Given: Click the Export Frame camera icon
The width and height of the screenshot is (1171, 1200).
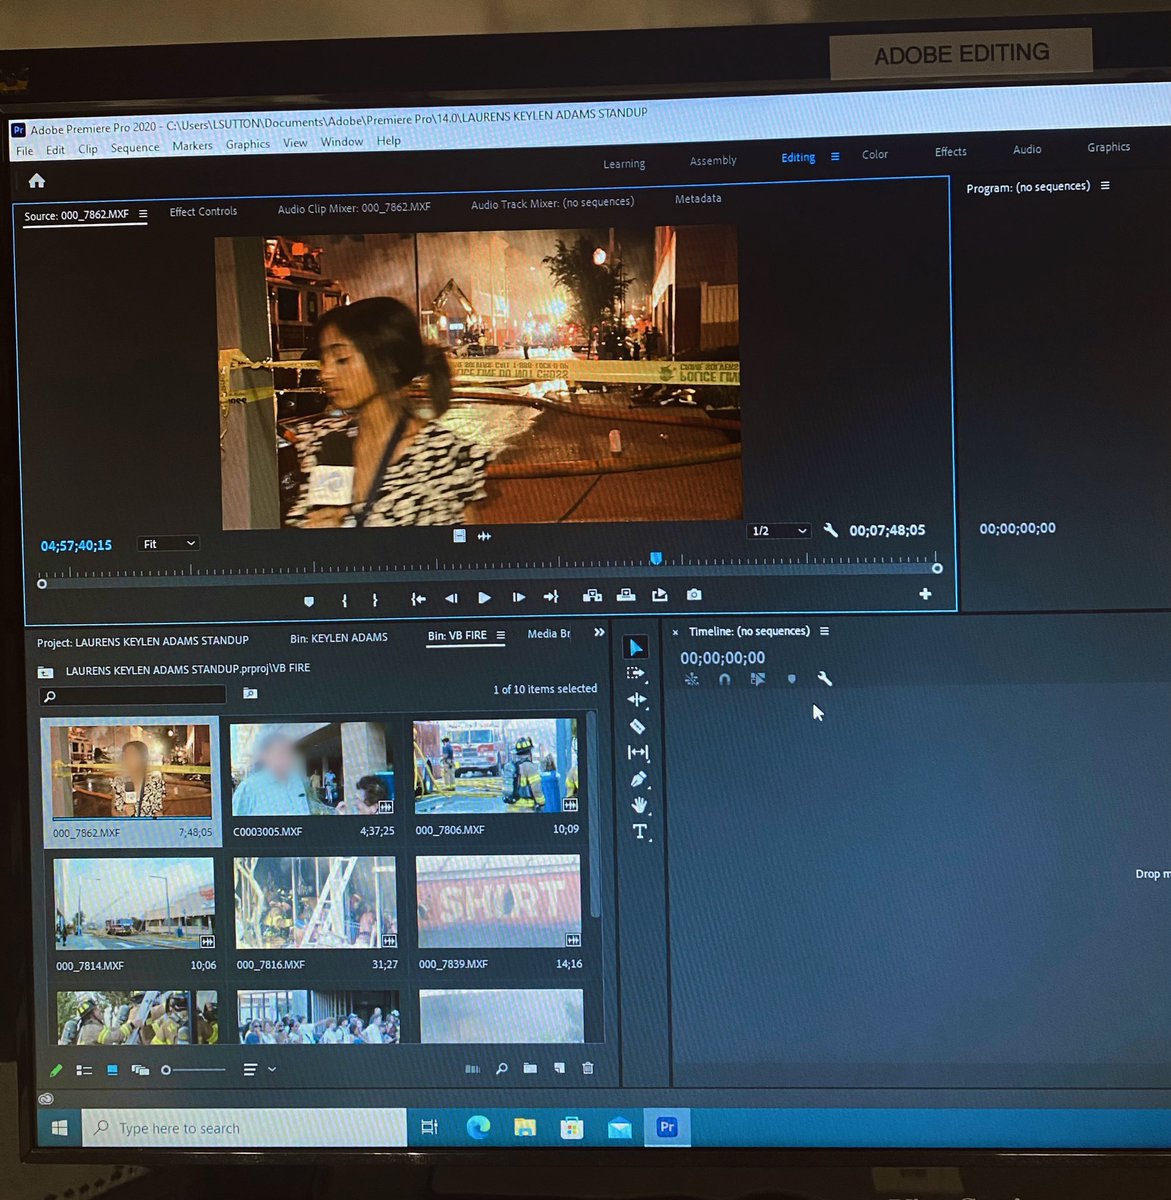Looking at the screenshot, I should click(694, 596).
